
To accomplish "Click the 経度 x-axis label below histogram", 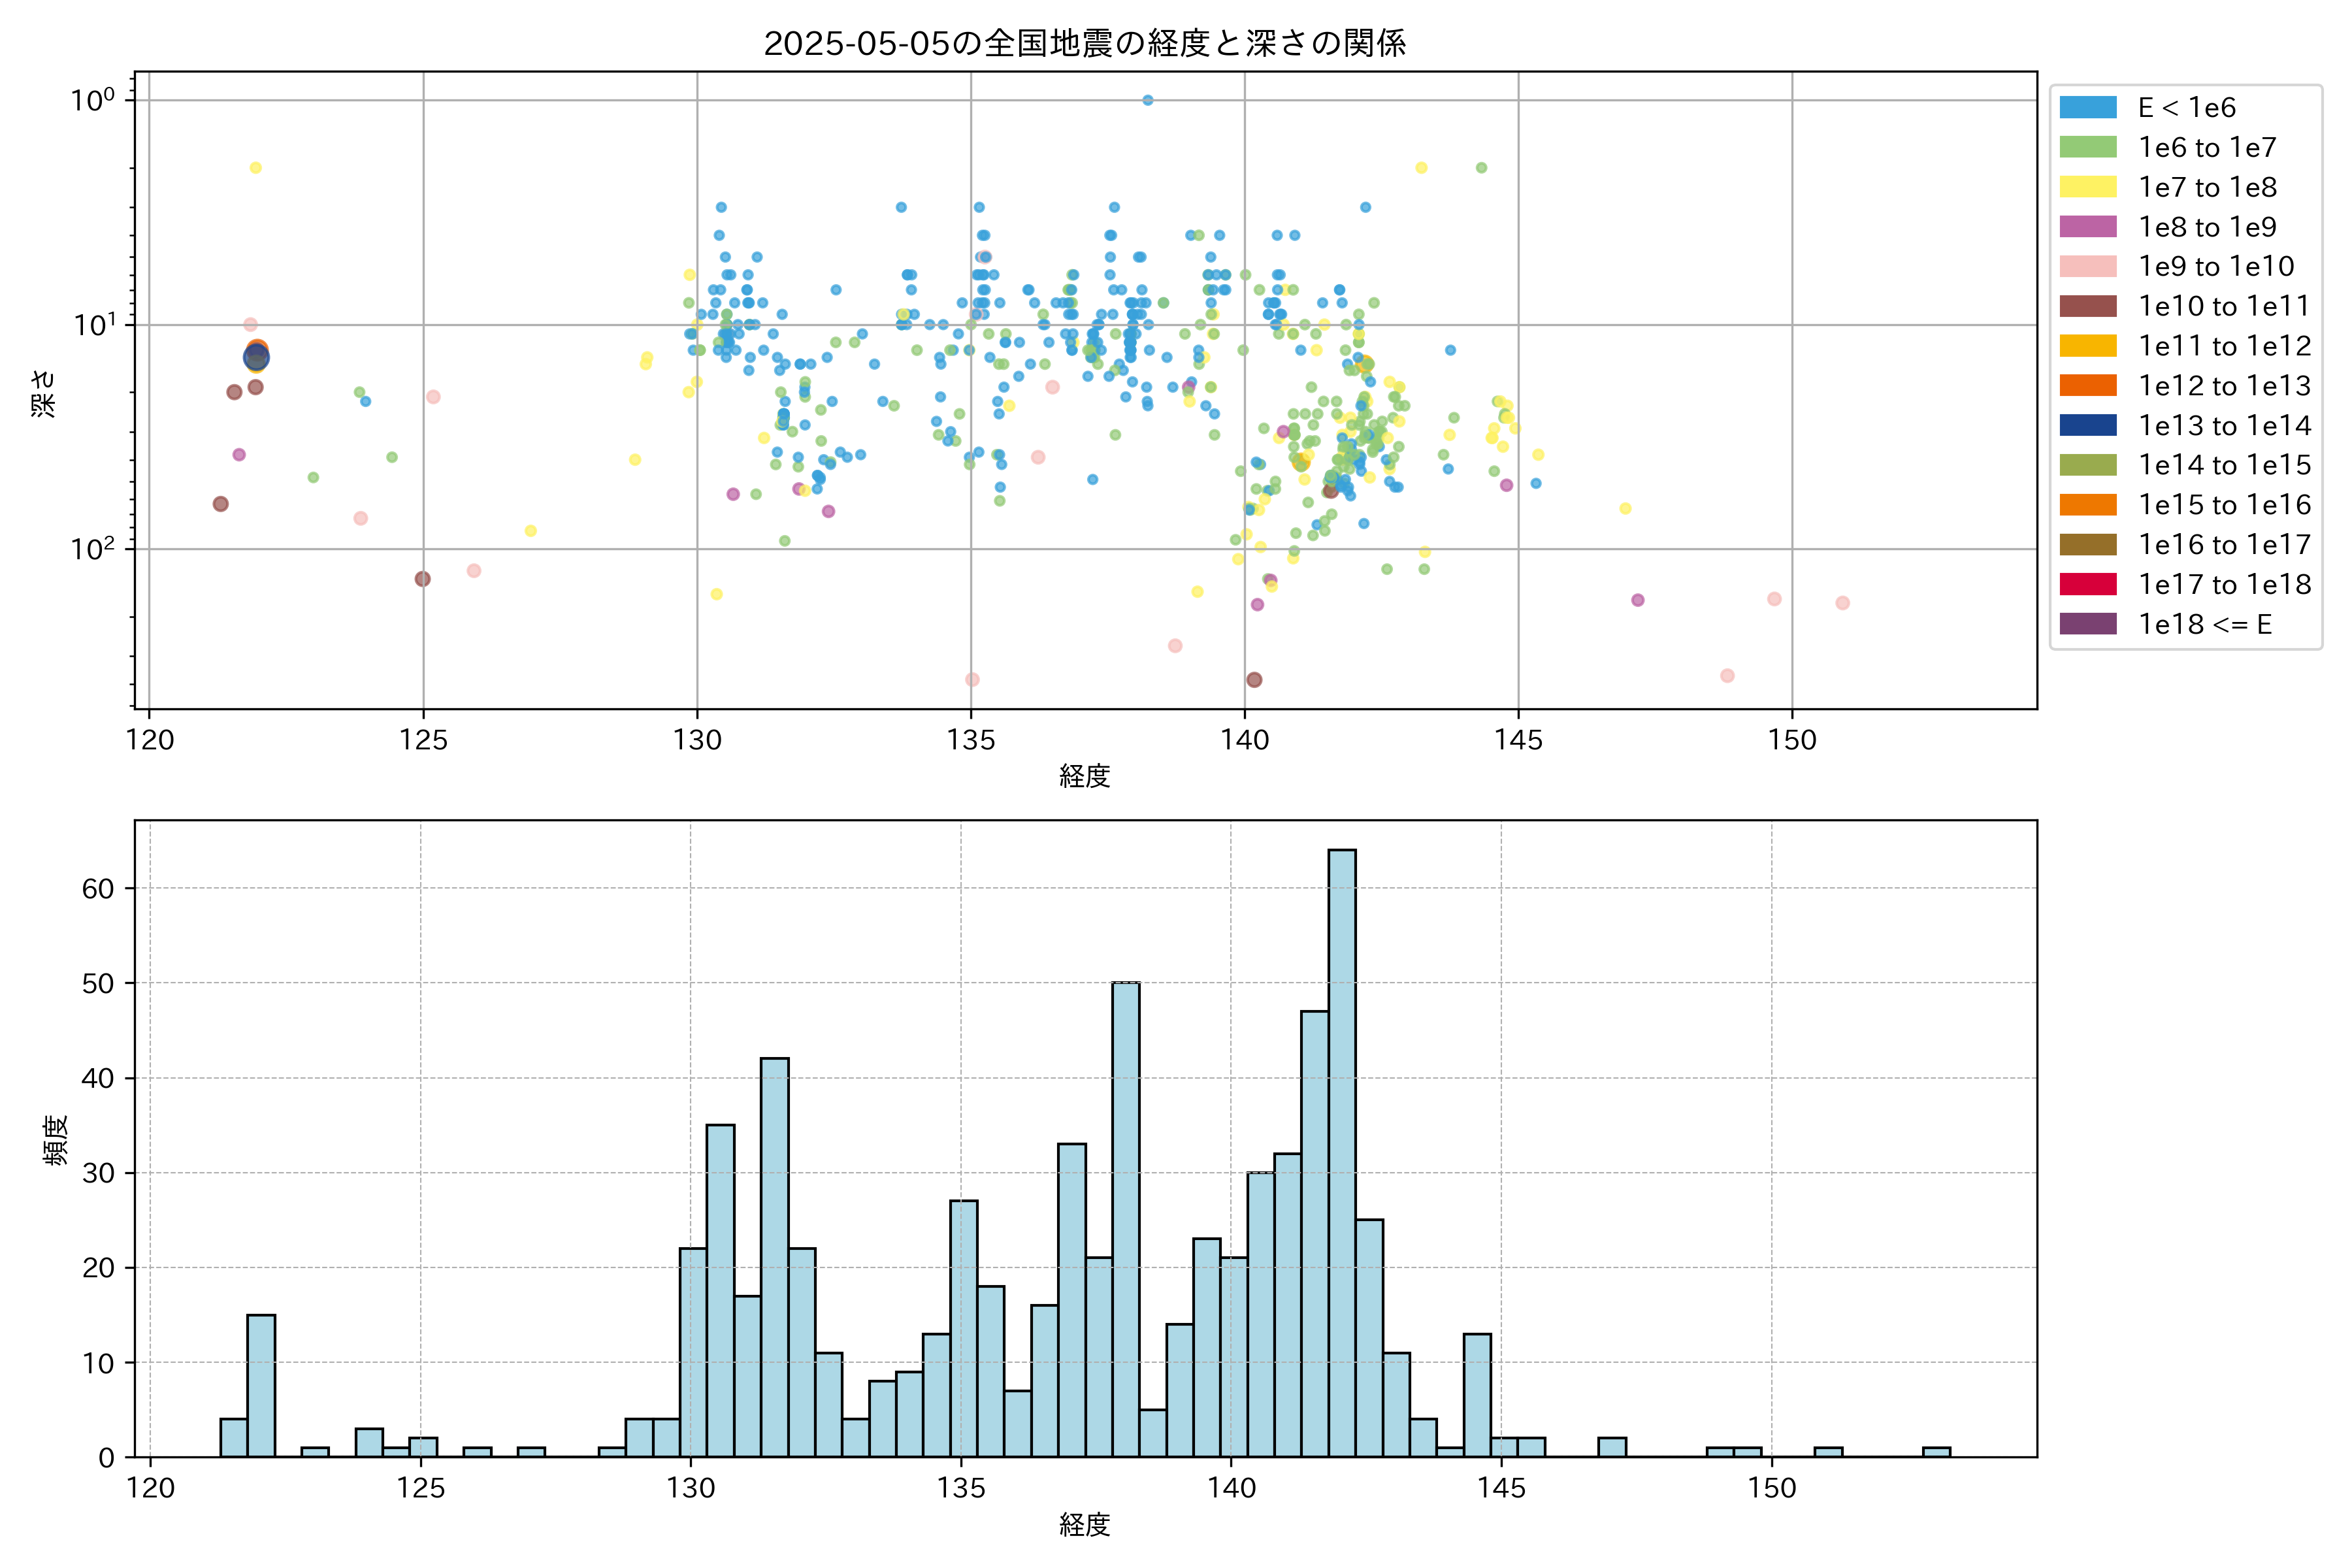I will pos(1085,1525).
